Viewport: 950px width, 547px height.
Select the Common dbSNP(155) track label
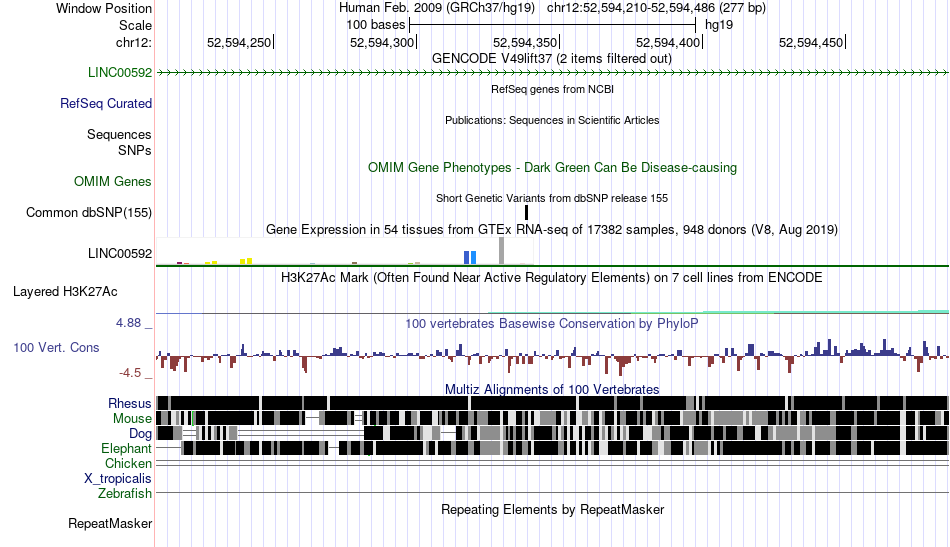click(x=88, y=213)
